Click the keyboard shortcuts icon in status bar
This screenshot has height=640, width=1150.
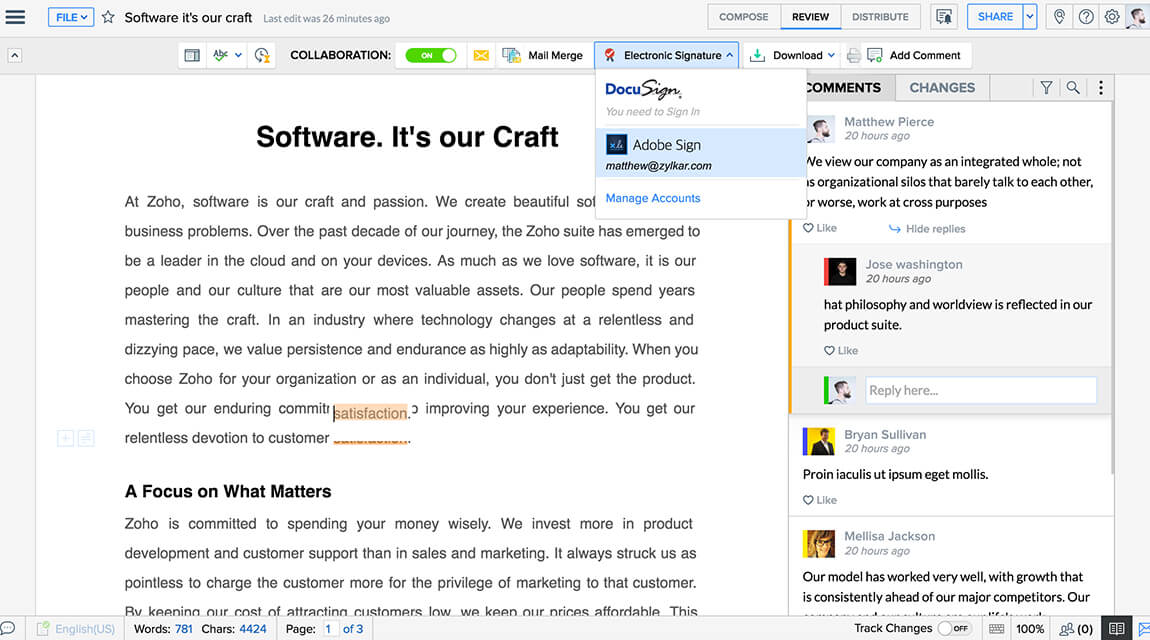(x=996, y=628)
